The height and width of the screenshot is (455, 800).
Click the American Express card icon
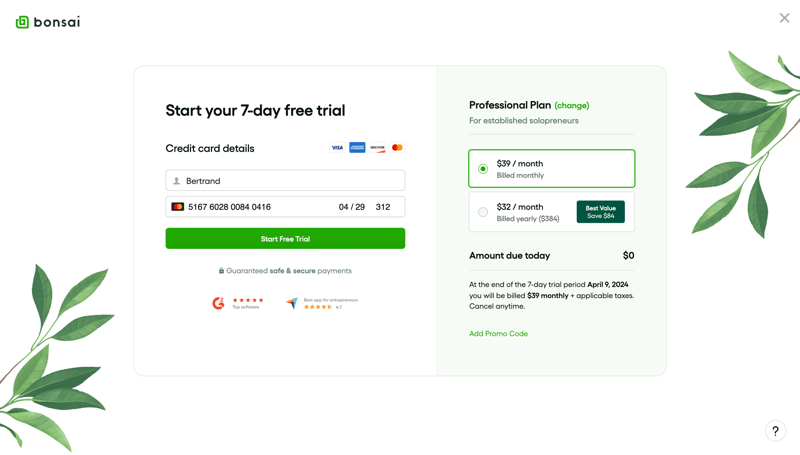point(357,148)
